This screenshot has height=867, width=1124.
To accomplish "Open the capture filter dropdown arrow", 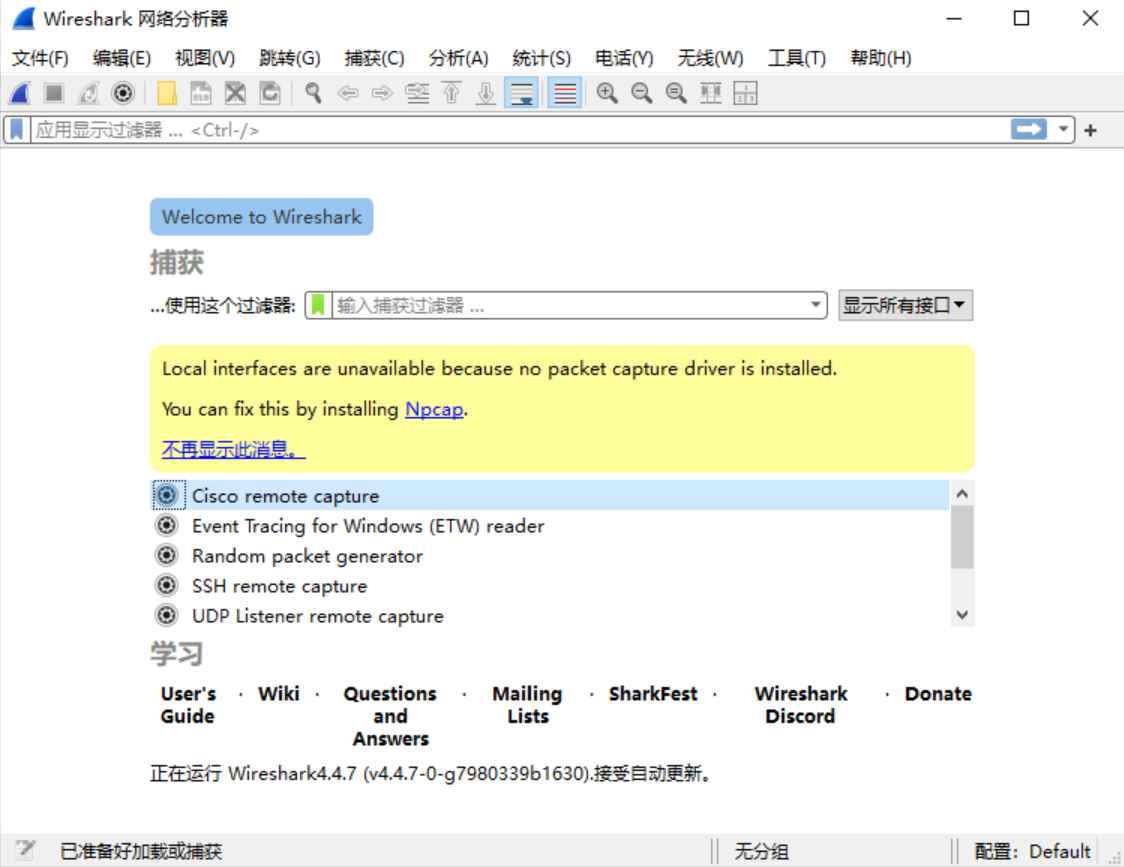I will click(x=814, y=305).
